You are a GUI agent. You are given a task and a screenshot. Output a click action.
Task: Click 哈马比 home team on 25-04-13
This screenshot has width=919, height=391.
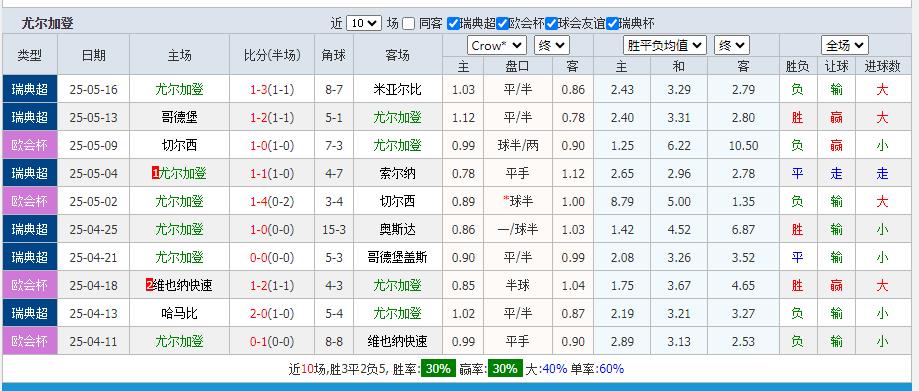click(179, 314)
